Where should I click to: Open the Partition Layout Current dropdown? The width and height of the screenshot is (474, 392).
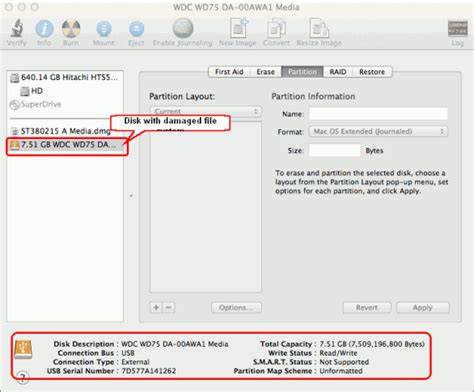[206, 111]
